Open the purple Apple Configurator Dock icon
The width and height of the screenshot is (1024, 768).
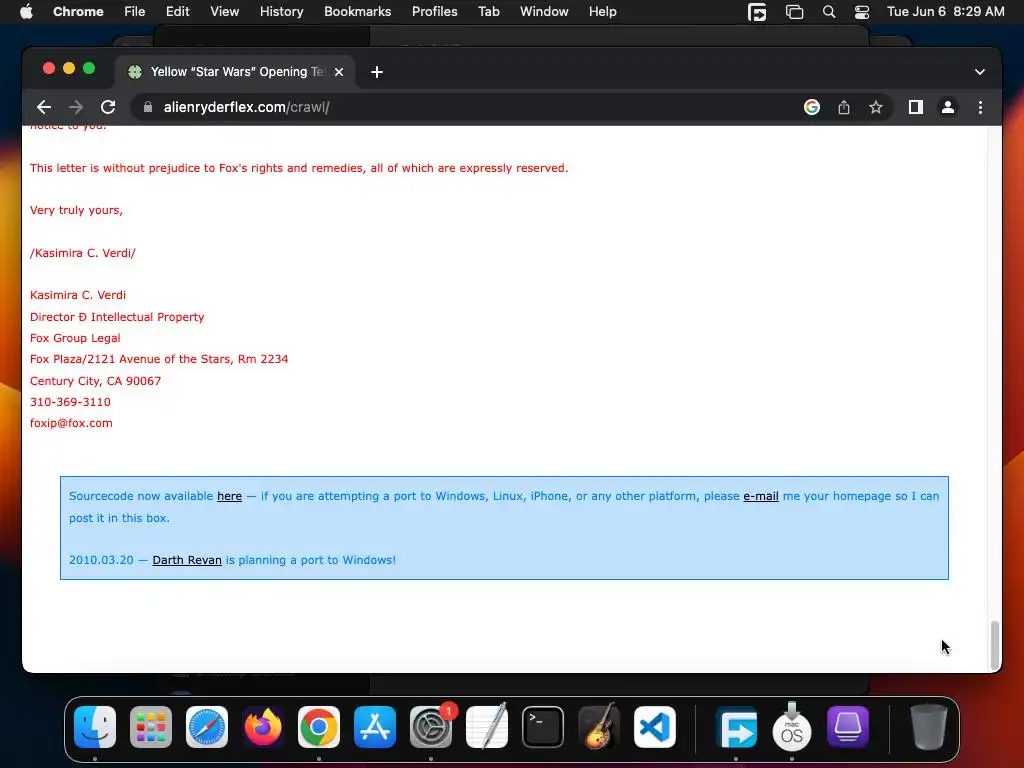(848, 727)
